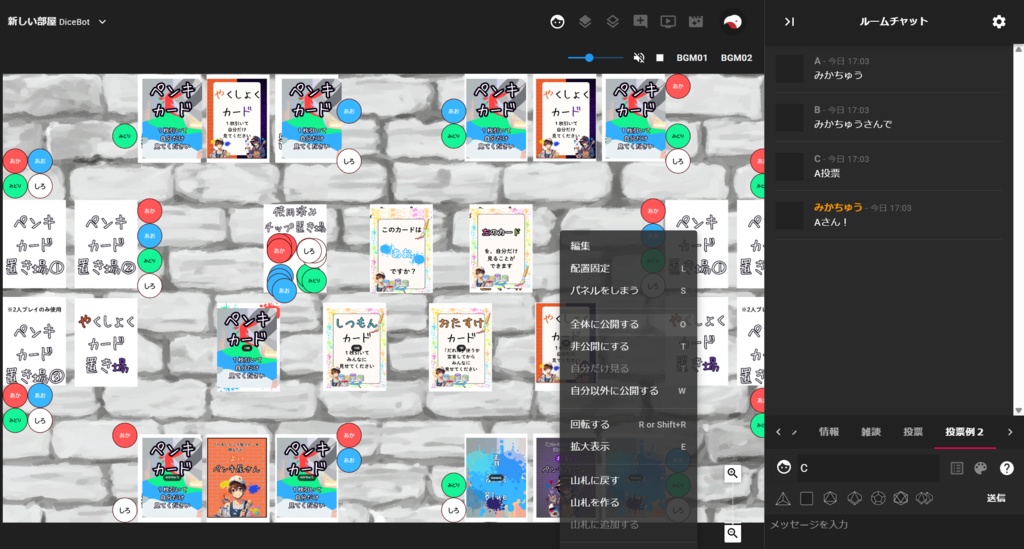Click the ペンキカード置き場② panel
The height and width of the screenshot is (549, 1024).
click(106, 244)
